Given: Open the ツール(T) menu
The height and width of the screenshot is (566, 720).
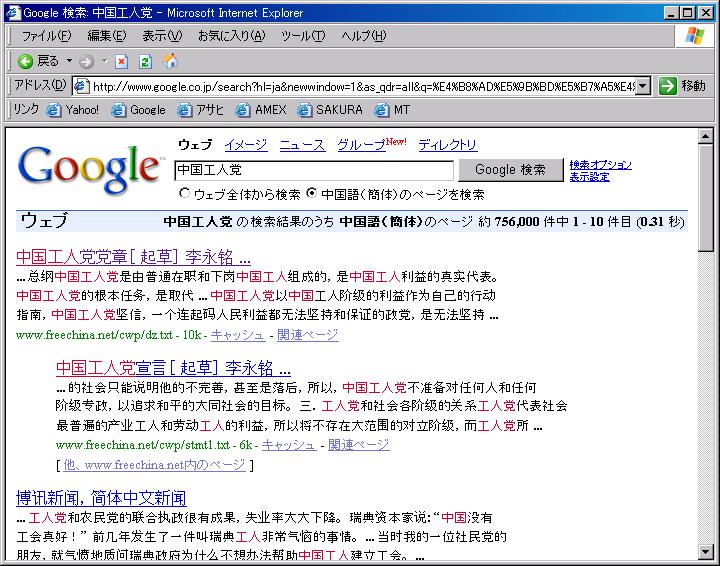Looking at the screenshot, I should click(x=302, y=36).
